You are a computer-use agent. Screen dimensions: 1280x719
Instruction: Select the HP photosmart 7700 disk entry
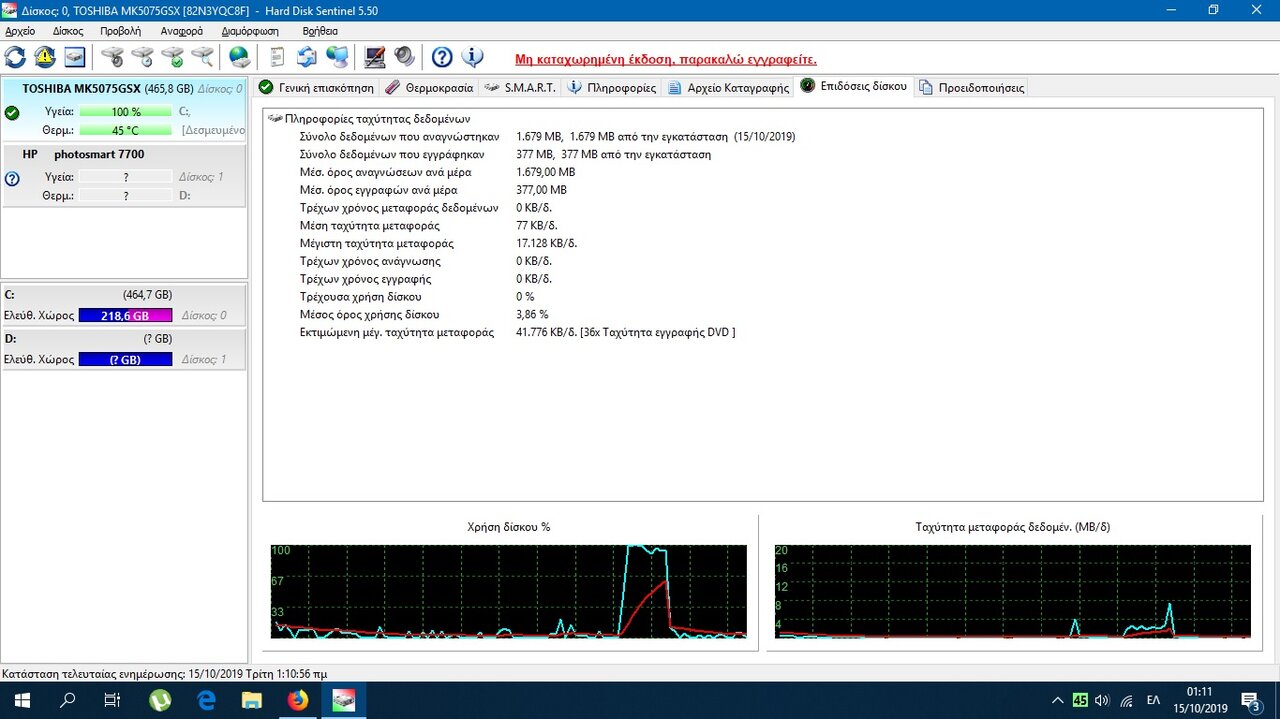coord(124,175)
